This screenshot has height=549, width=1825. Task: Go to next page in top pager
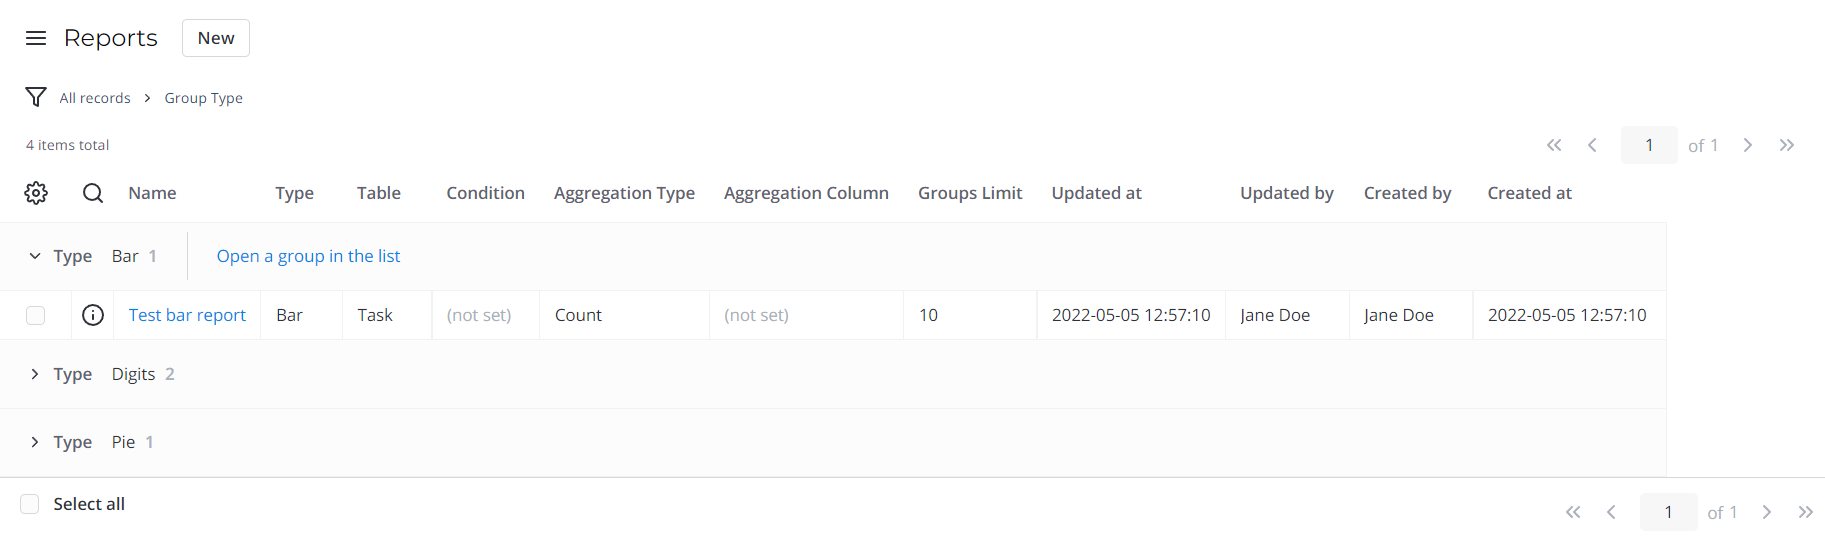1748,145
